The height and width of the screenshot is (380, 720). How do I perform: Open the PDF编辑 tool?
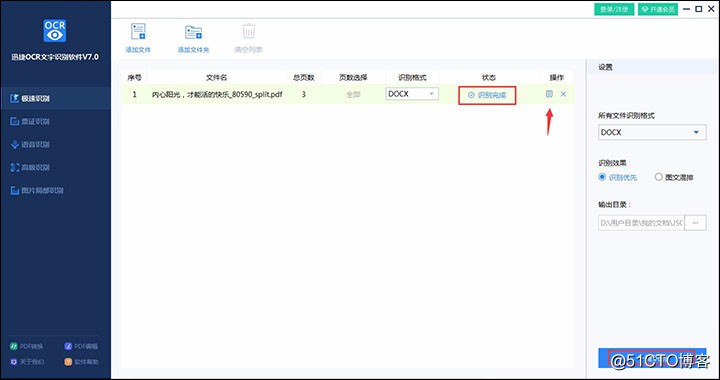click(x=81, y=346)
